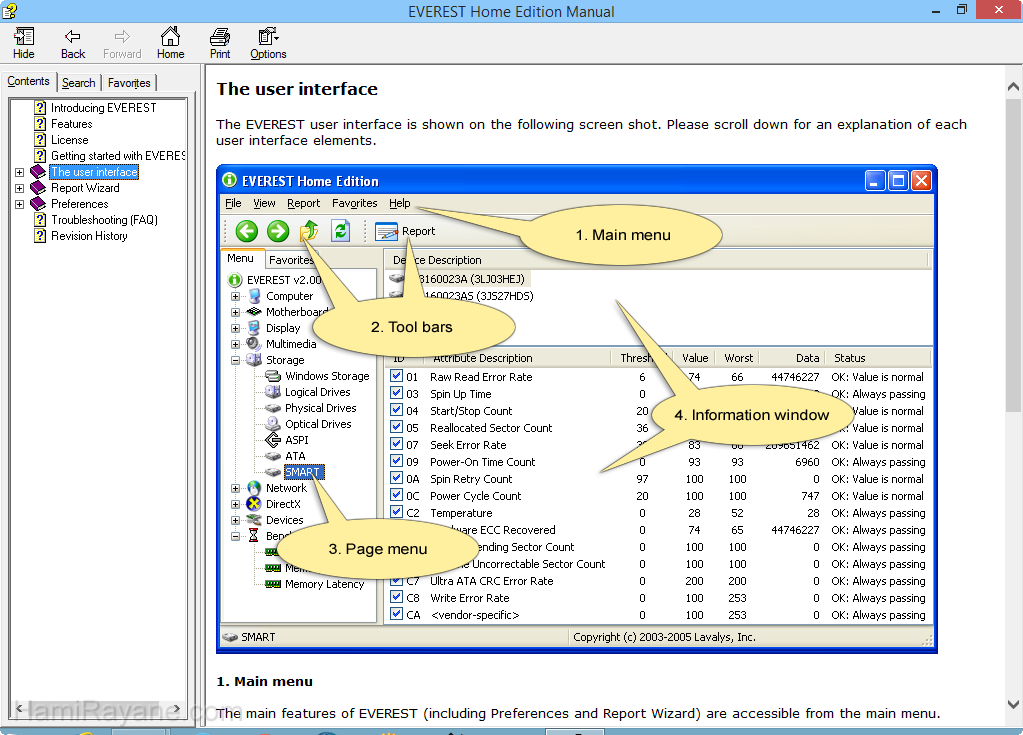Expand the DirectX node in EVEREST tree
The image size is (1023, 735).
click(x=236, y=504)
